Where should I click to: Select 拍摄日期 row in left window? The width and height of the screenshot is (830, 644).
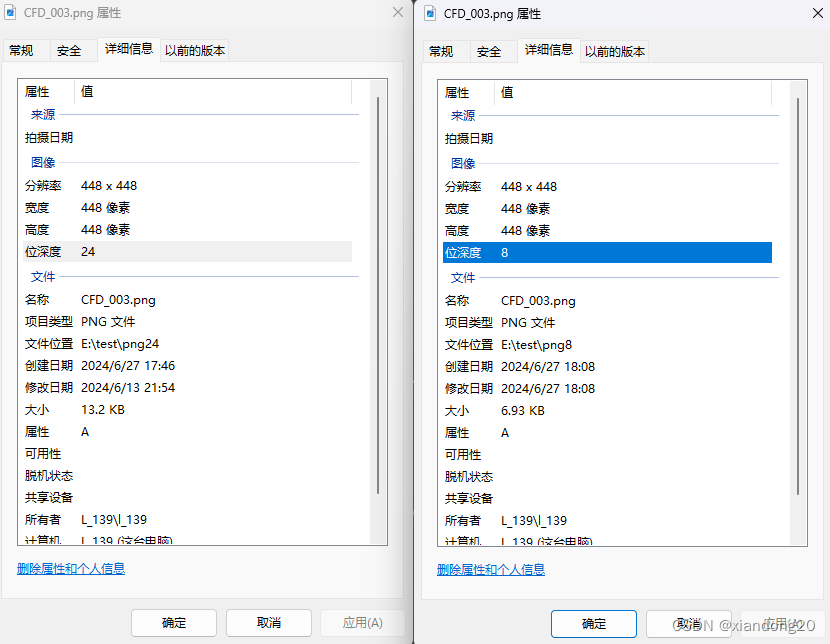pos(187,138)
